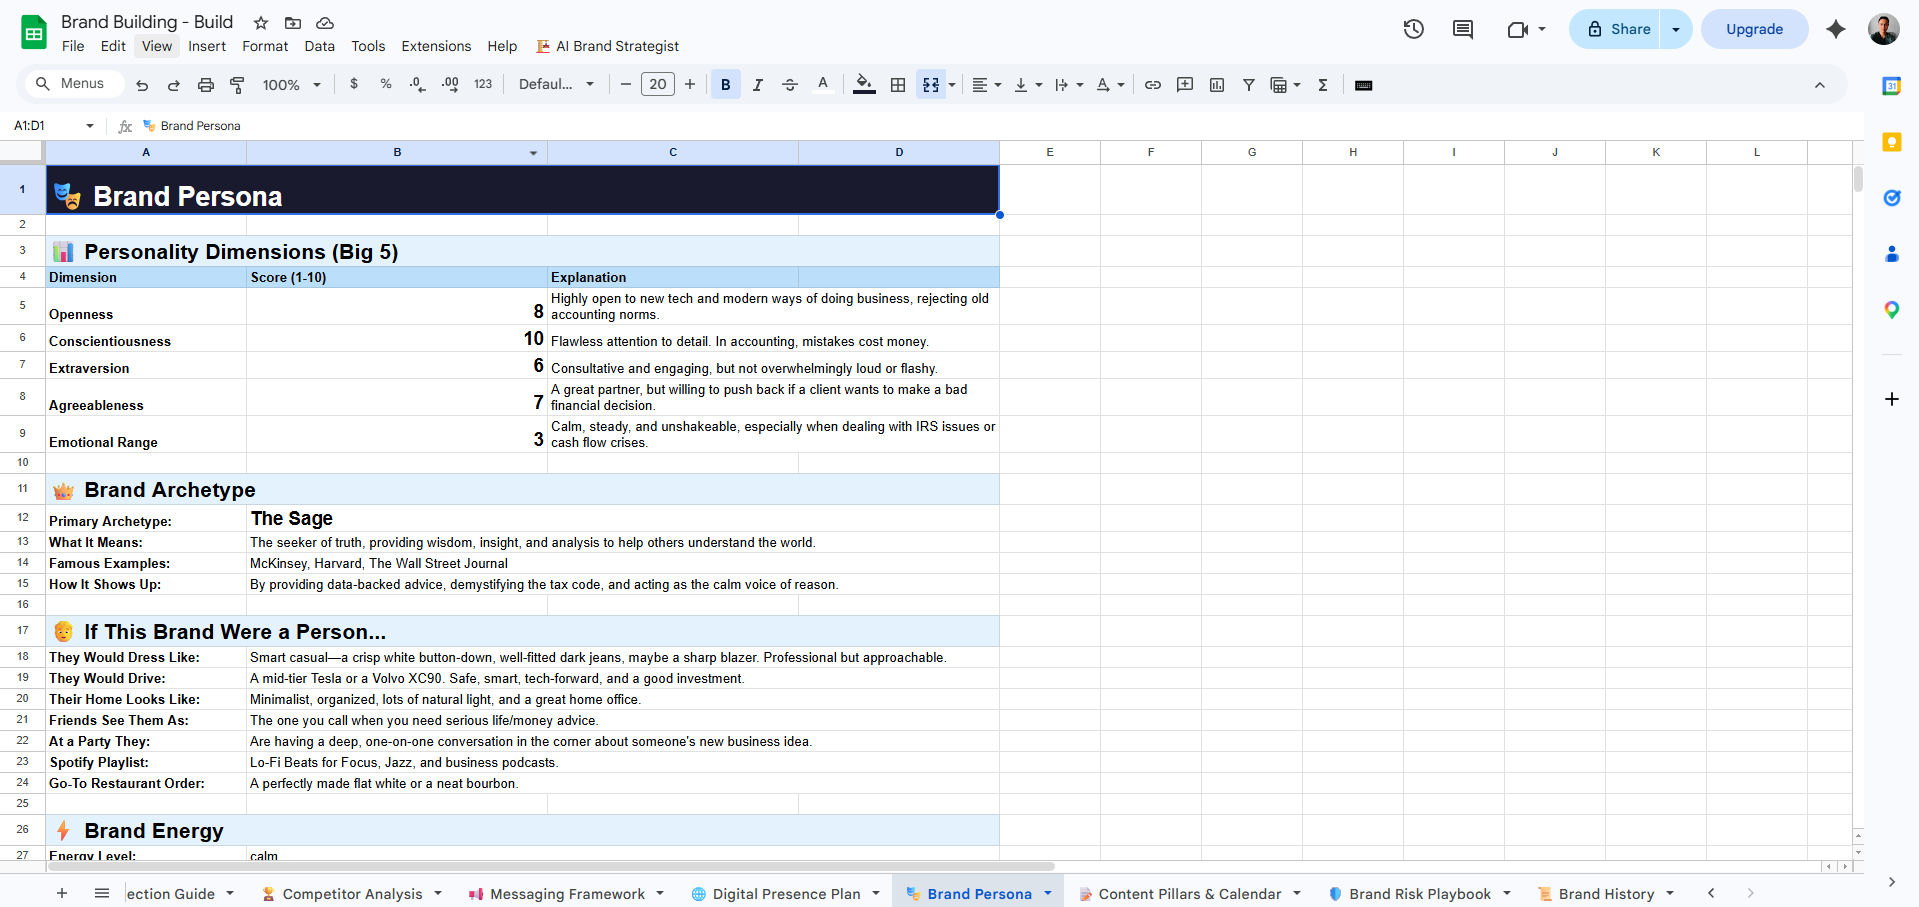Open the Extensions menu
Screen dimensions: 1919x907
(436, 46)
